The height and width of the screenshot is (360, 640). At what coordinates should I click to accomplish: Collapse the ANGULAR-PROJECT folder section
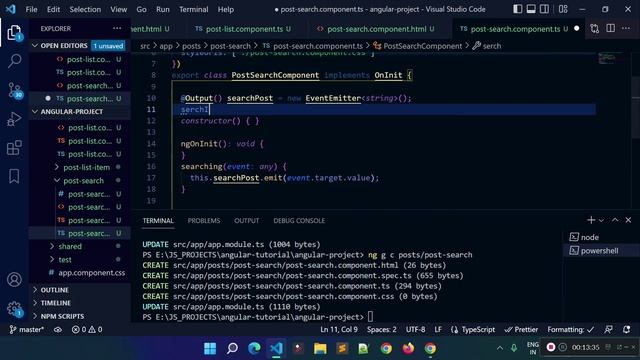71,111
